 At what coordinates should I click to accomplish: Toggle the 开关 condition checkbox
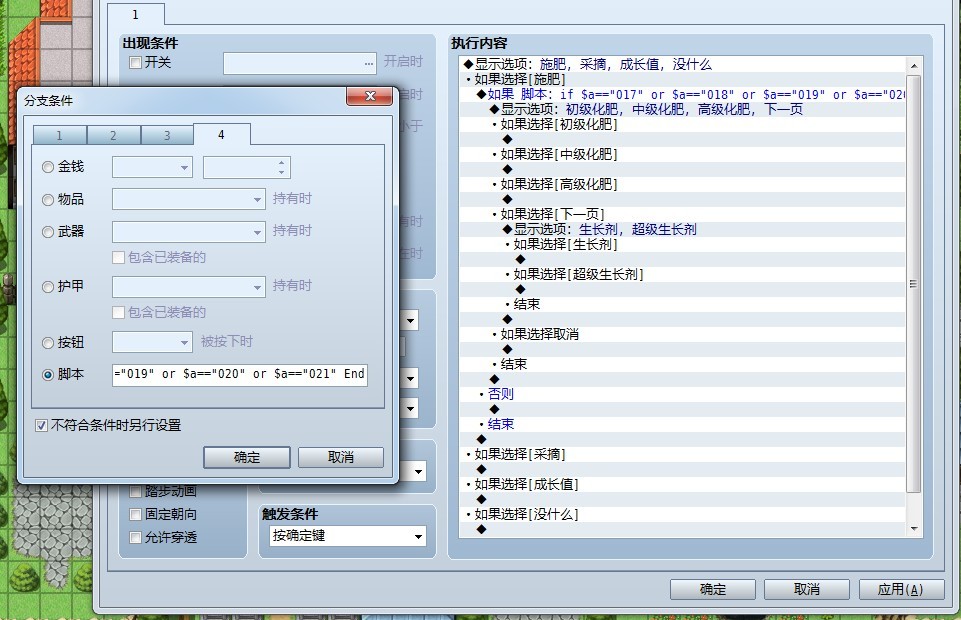(136, 63)
